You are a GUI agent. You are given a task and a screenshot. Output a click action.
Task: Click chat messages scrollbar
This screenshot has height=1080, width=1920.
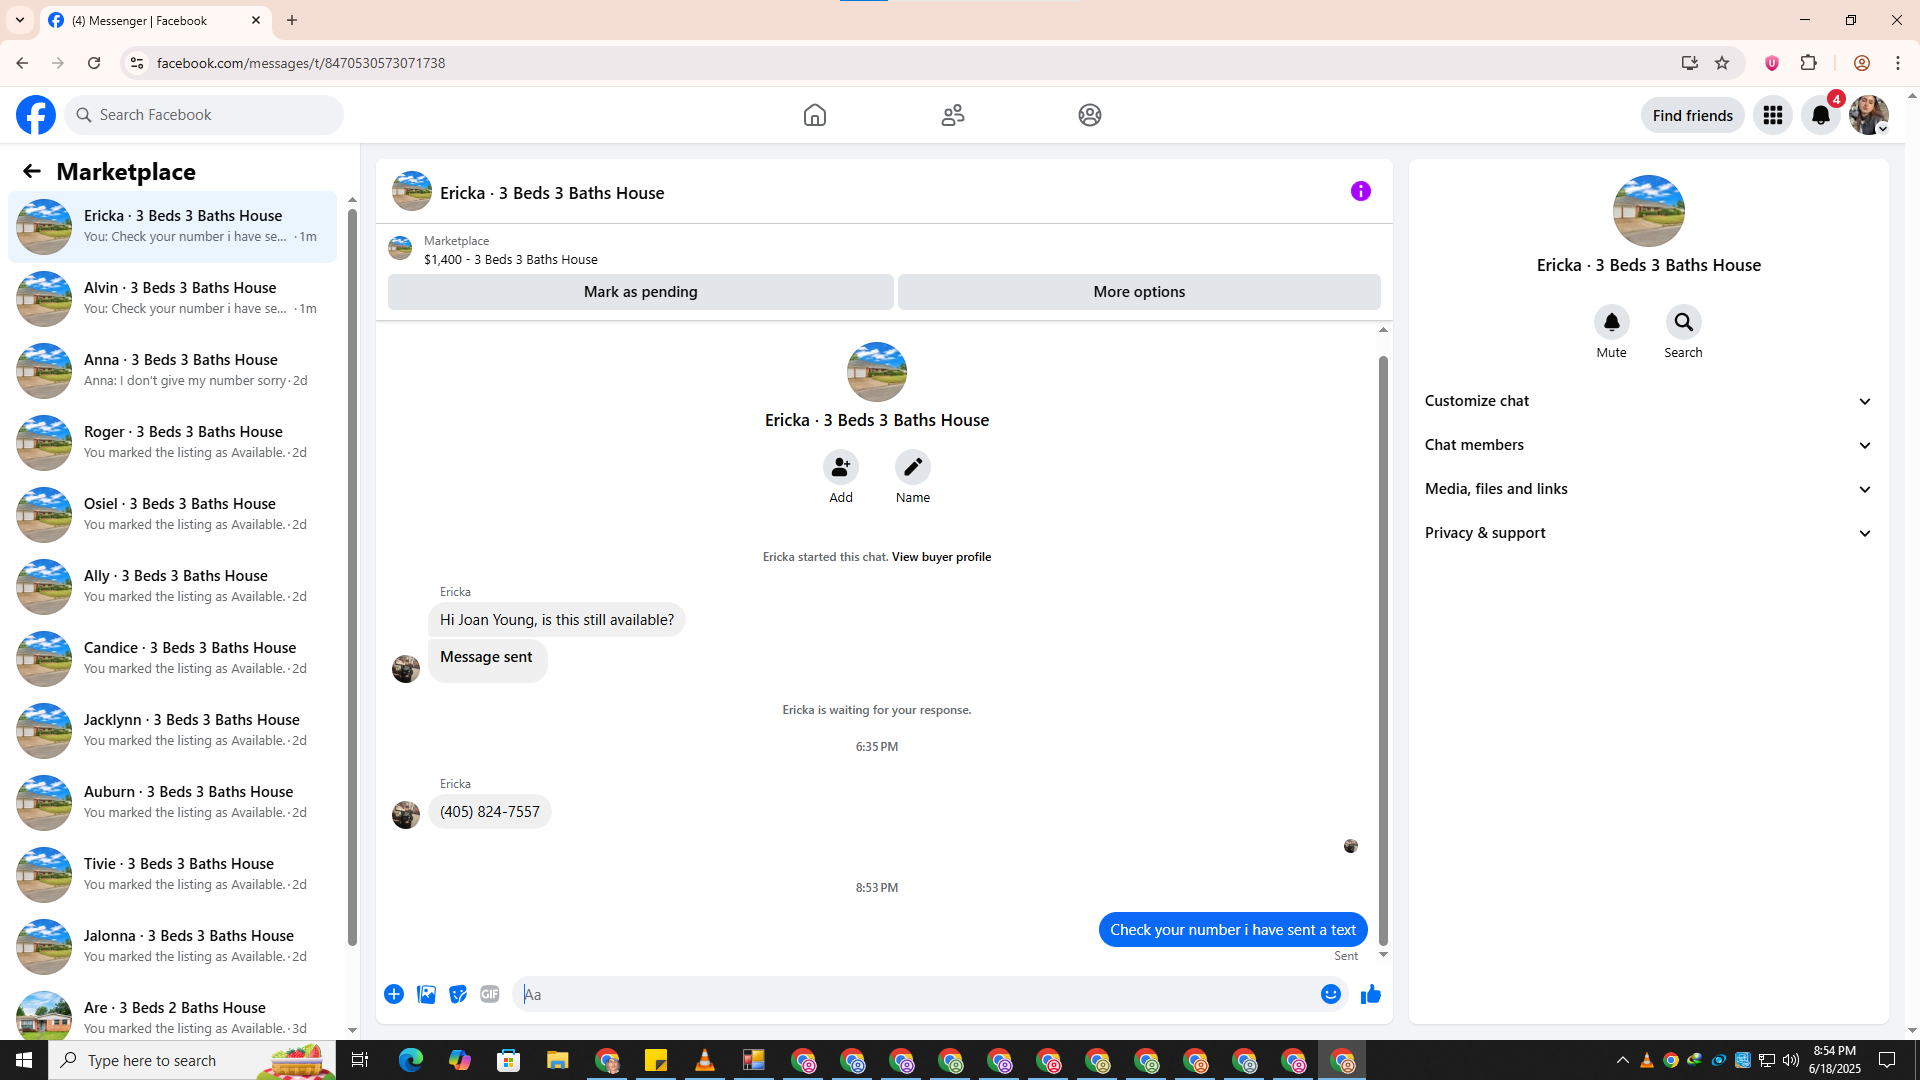(x=1383, y=650)
